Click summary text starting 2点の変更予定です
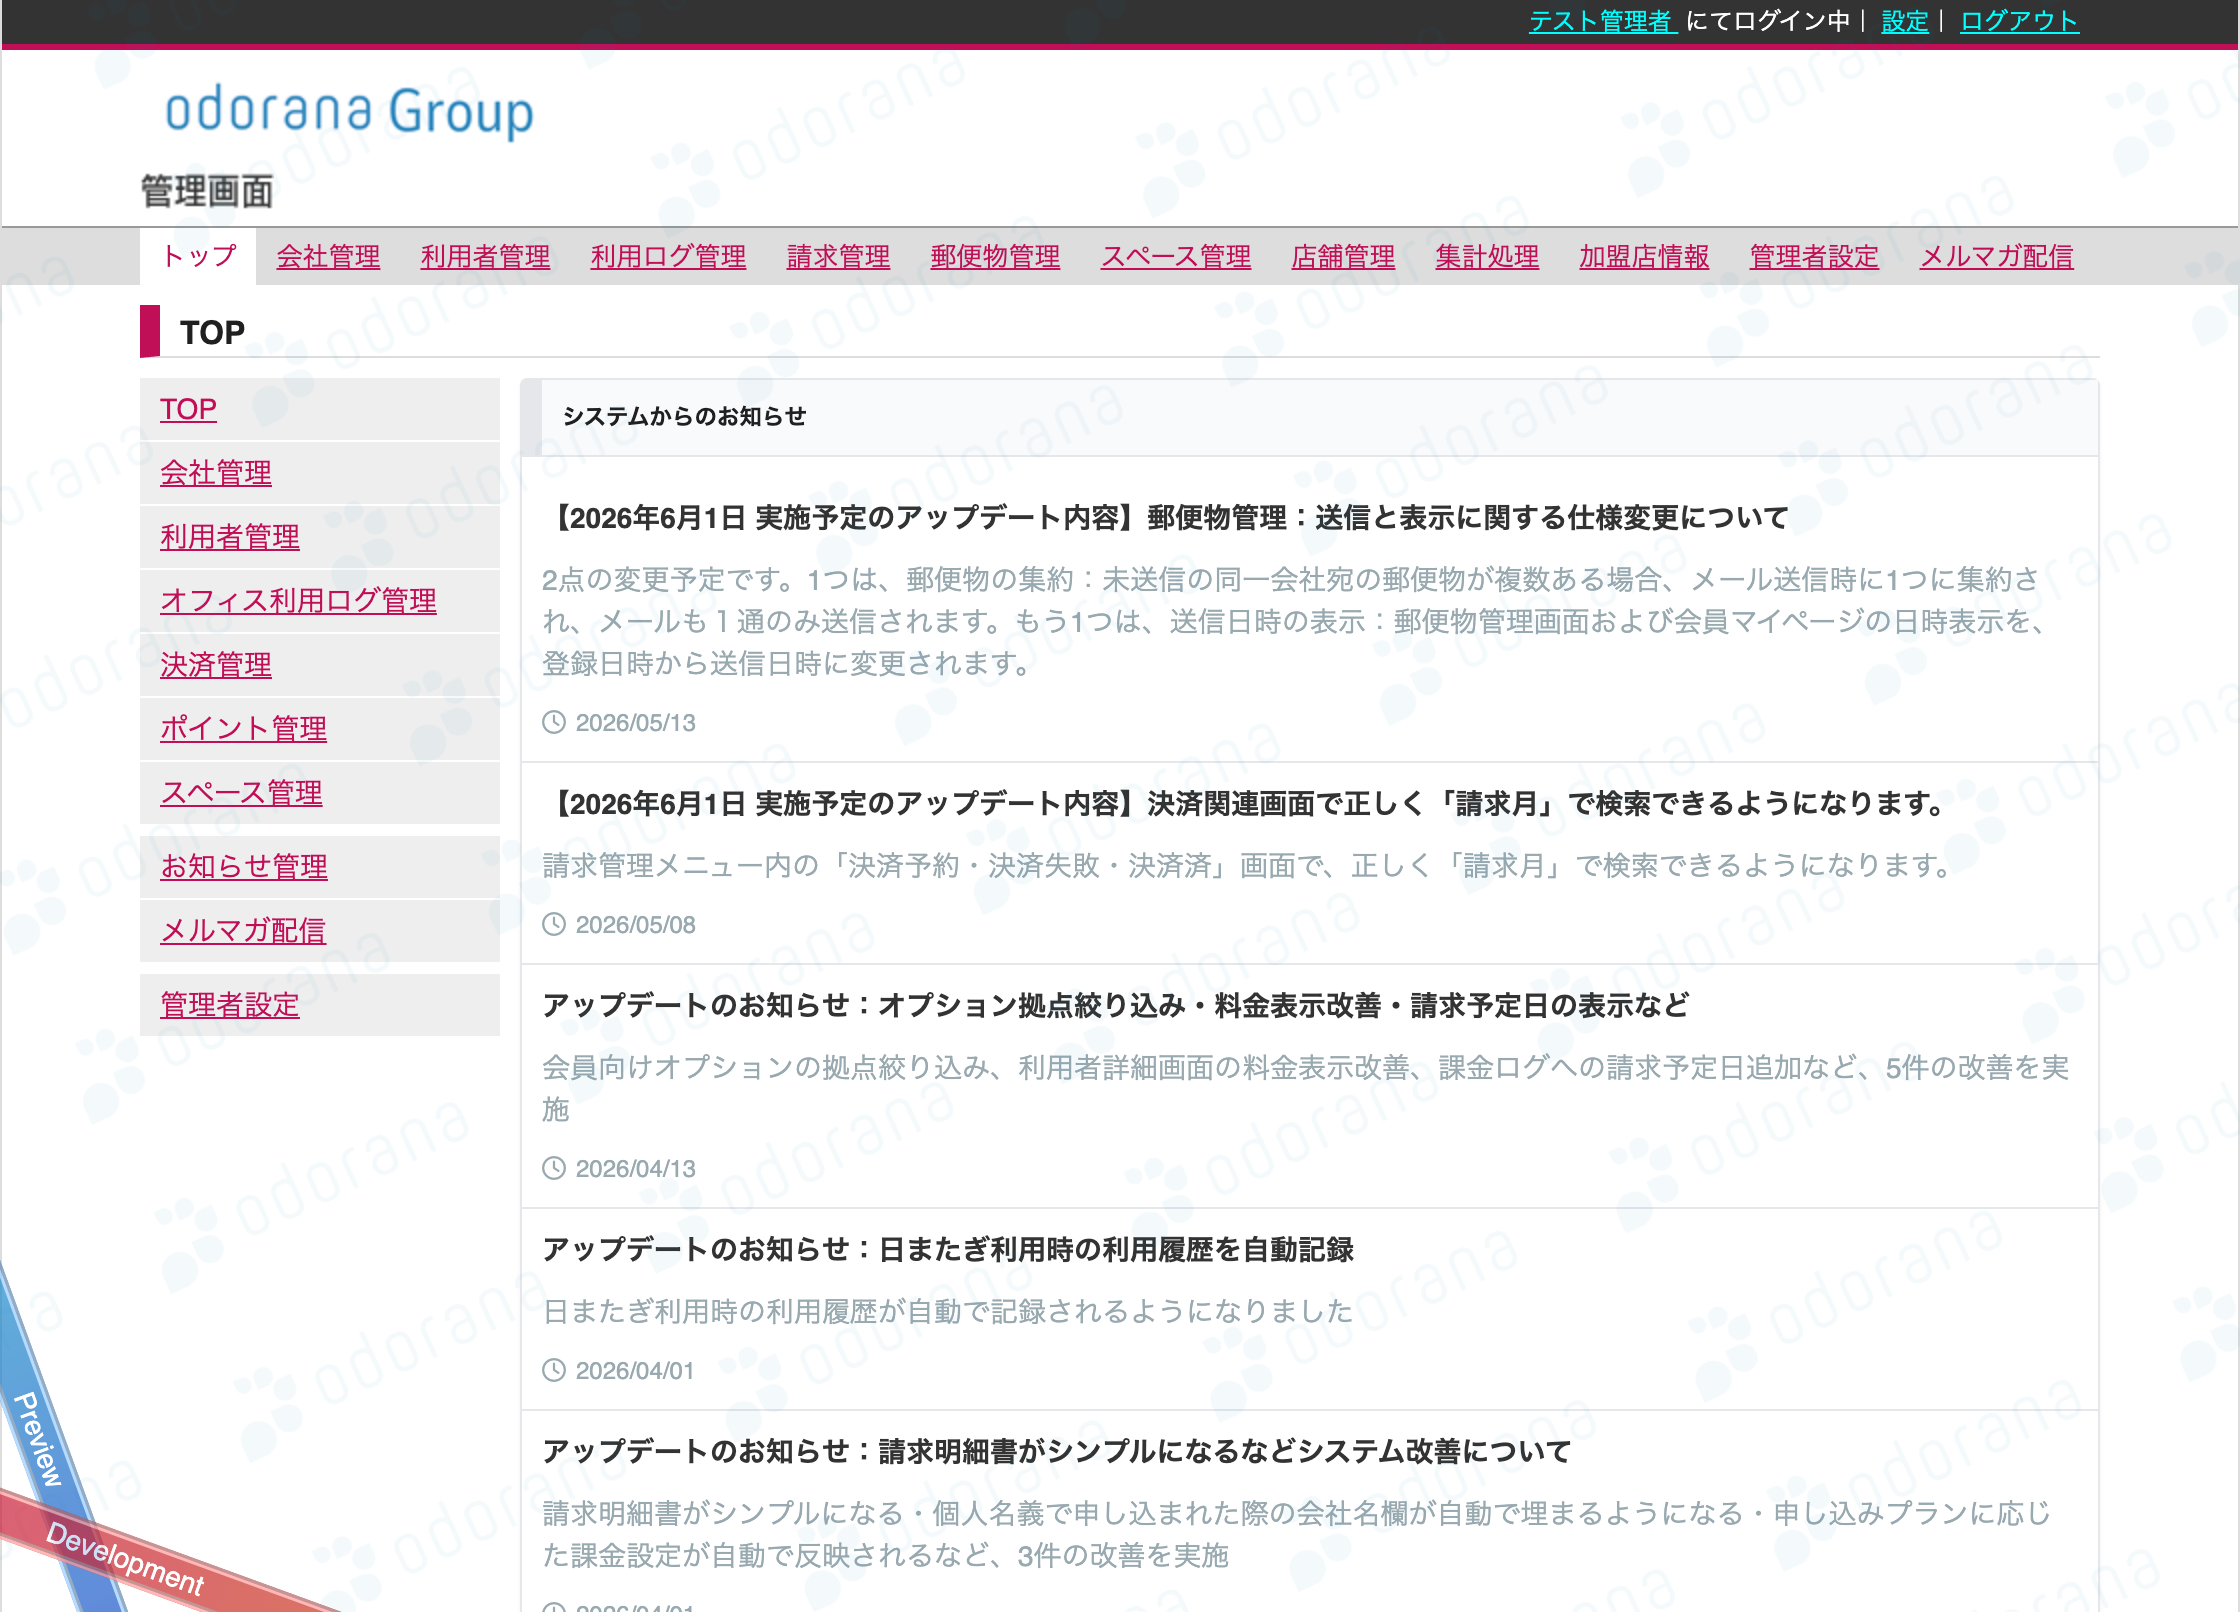The image size is (2240, 1612). (x=1293, y=622)
